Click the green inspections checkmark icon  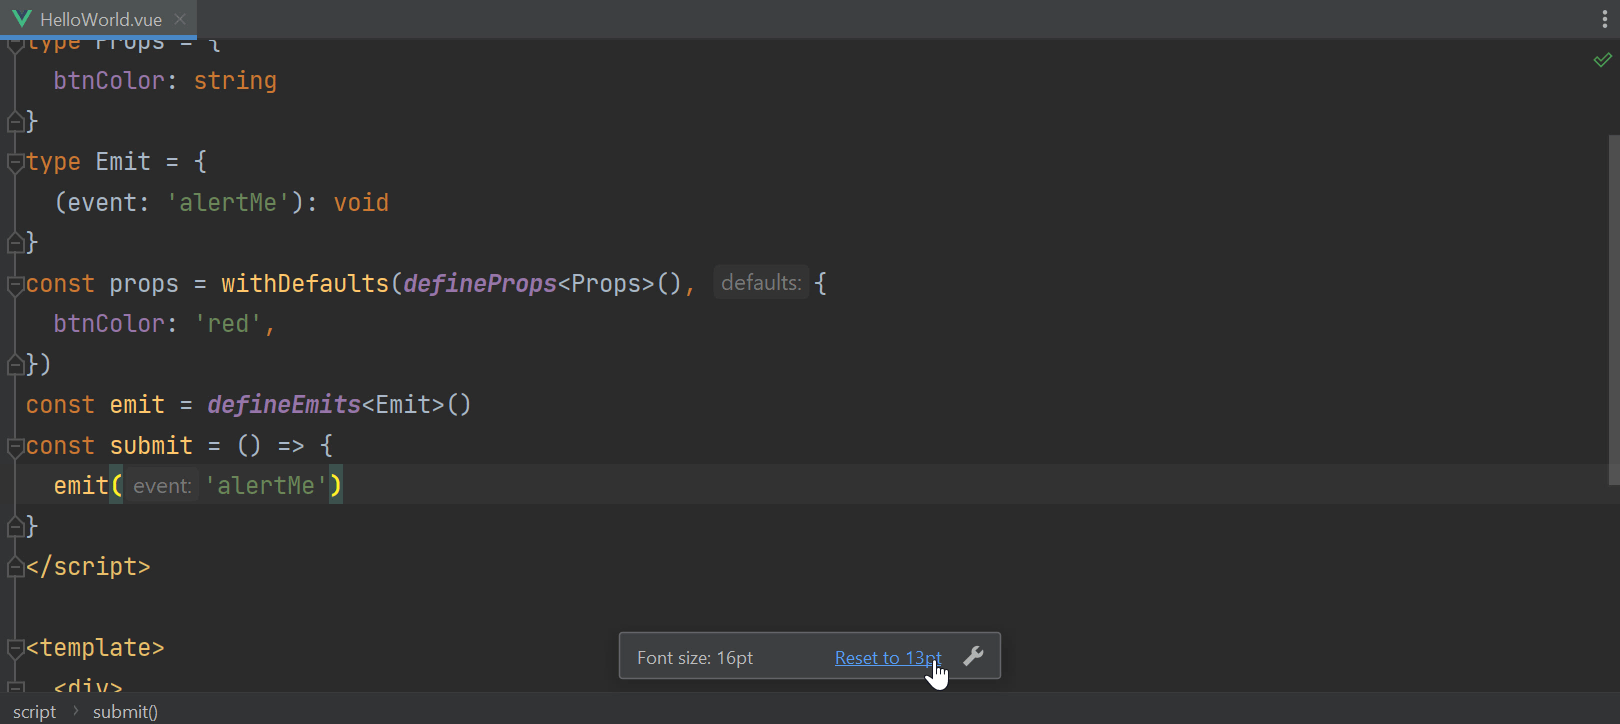[x=1602, y=60]
